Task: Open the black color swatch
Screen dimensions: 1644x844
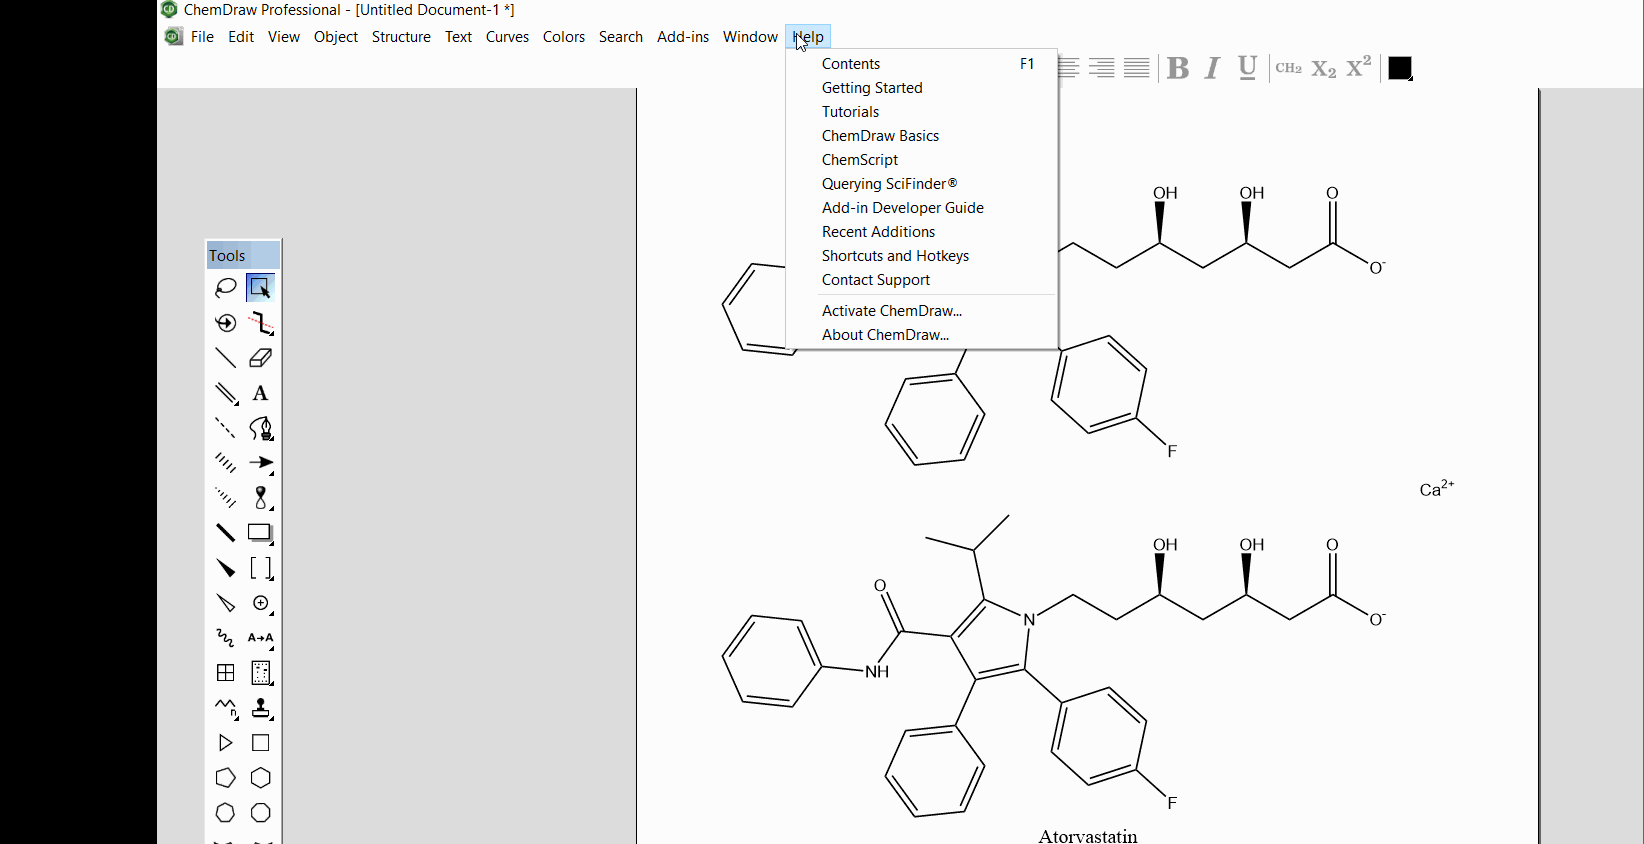Action: click(x=1400, y=68)
